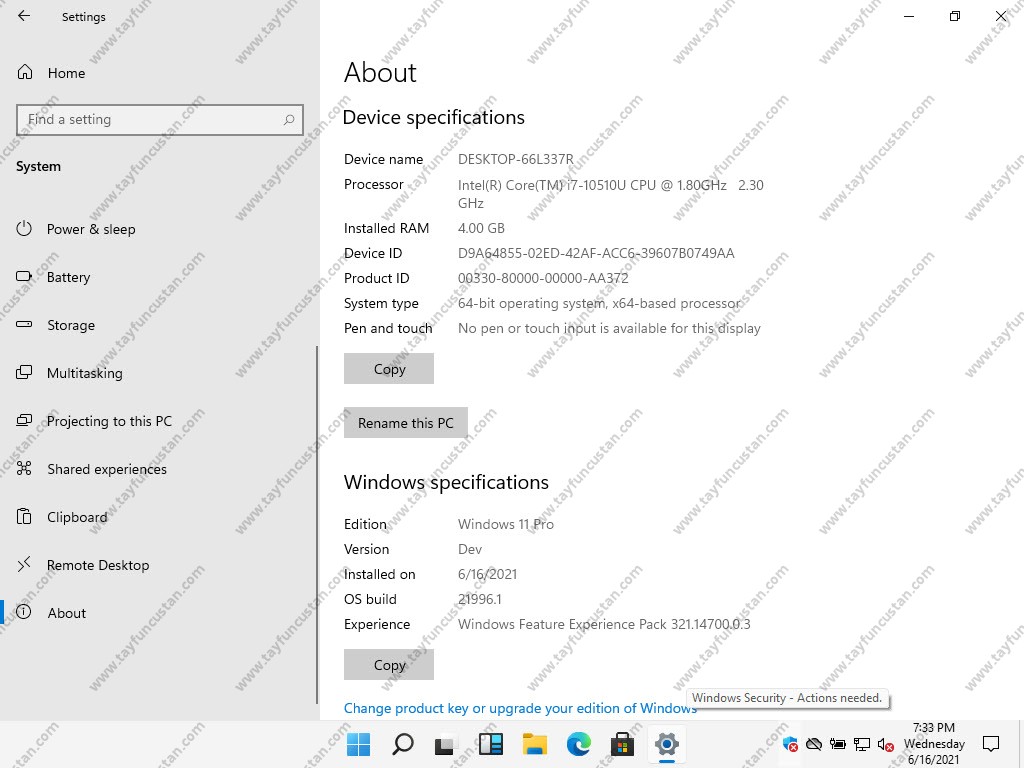Open Windows Security tray icon
1024x768 pixels.
point(790,744)
